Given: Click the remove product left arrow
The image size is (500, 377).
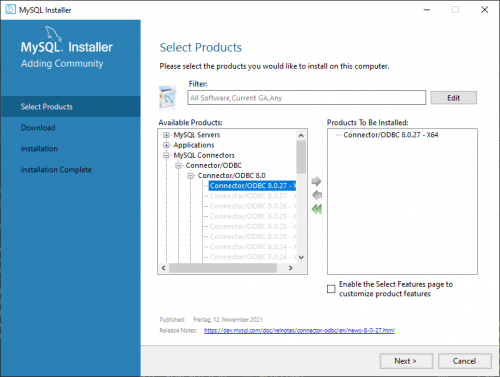Looking at the screenshot, I should 317,195.
